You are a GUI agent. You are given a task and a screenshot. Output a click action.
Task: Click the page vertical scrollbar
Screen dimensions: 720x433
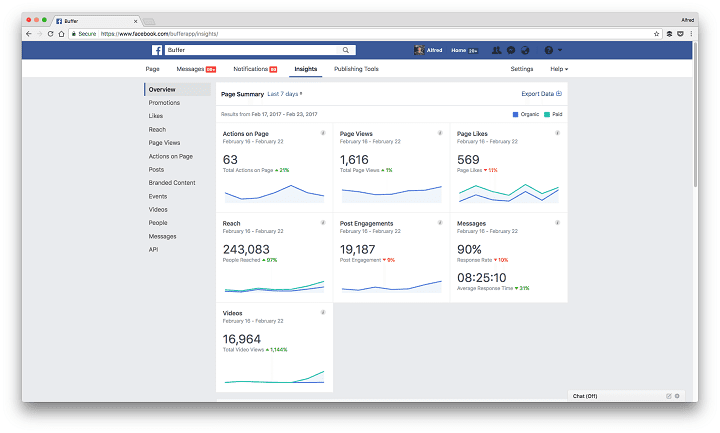click(695, 115)
